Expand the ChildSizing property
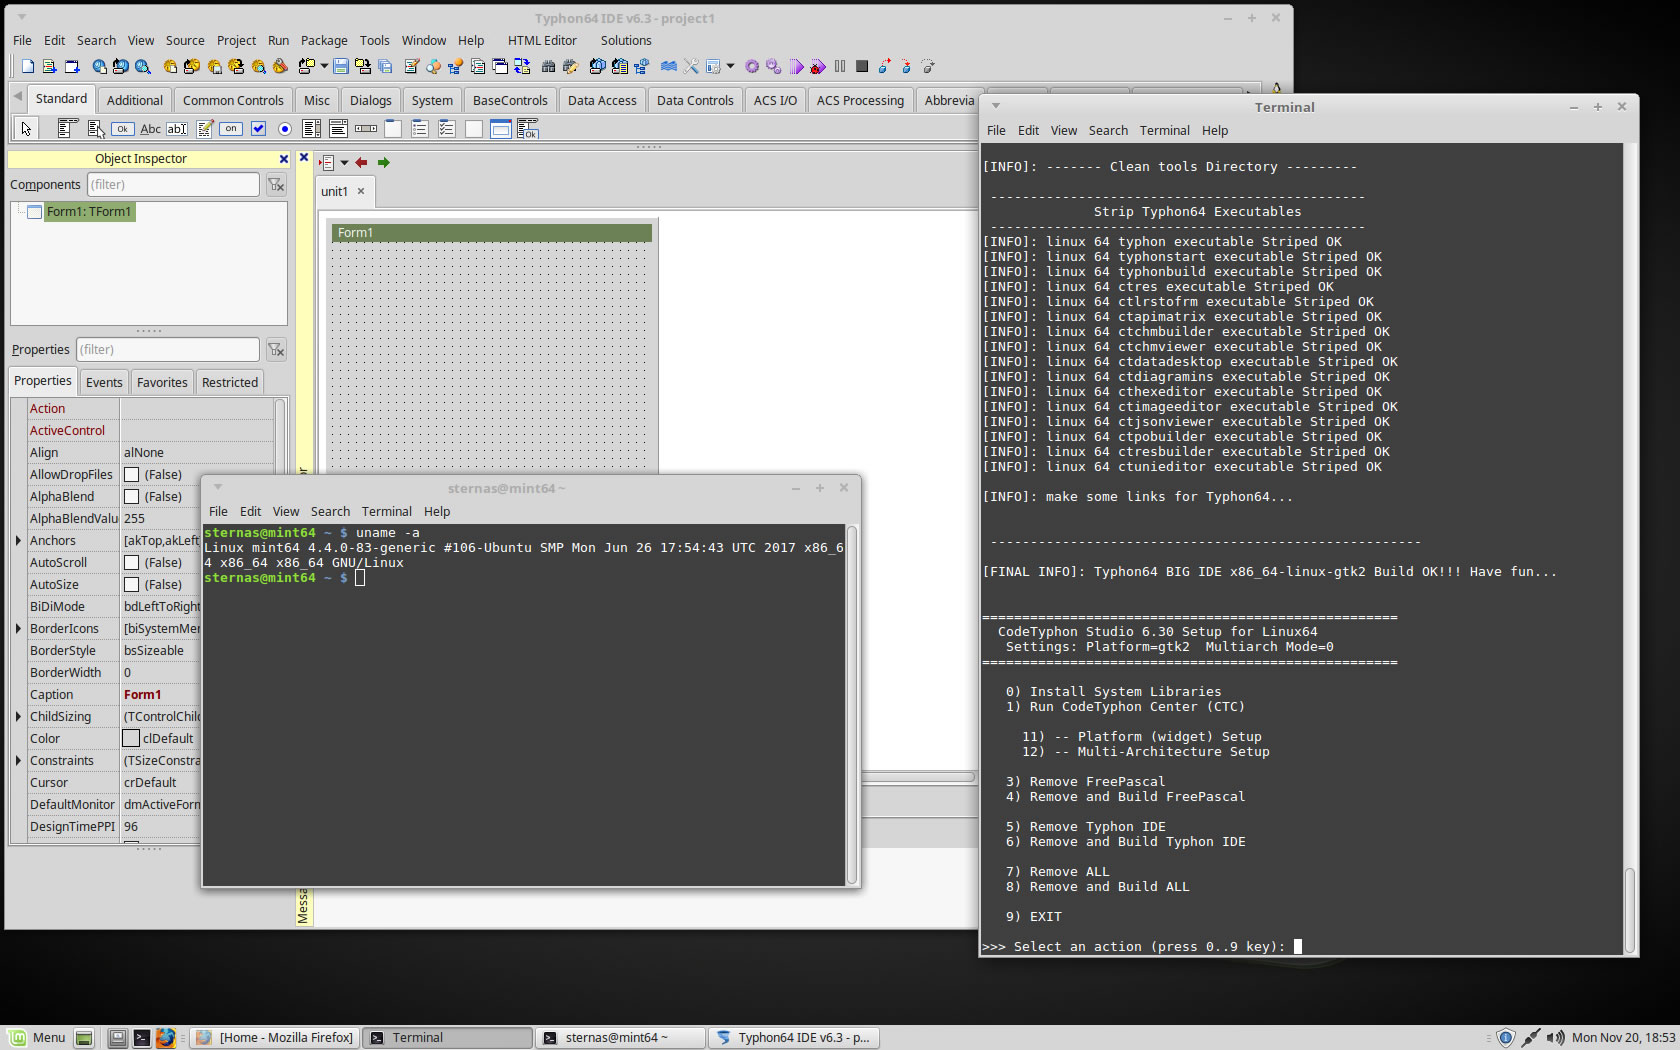1680x1050 pixels. click(18, 717)
